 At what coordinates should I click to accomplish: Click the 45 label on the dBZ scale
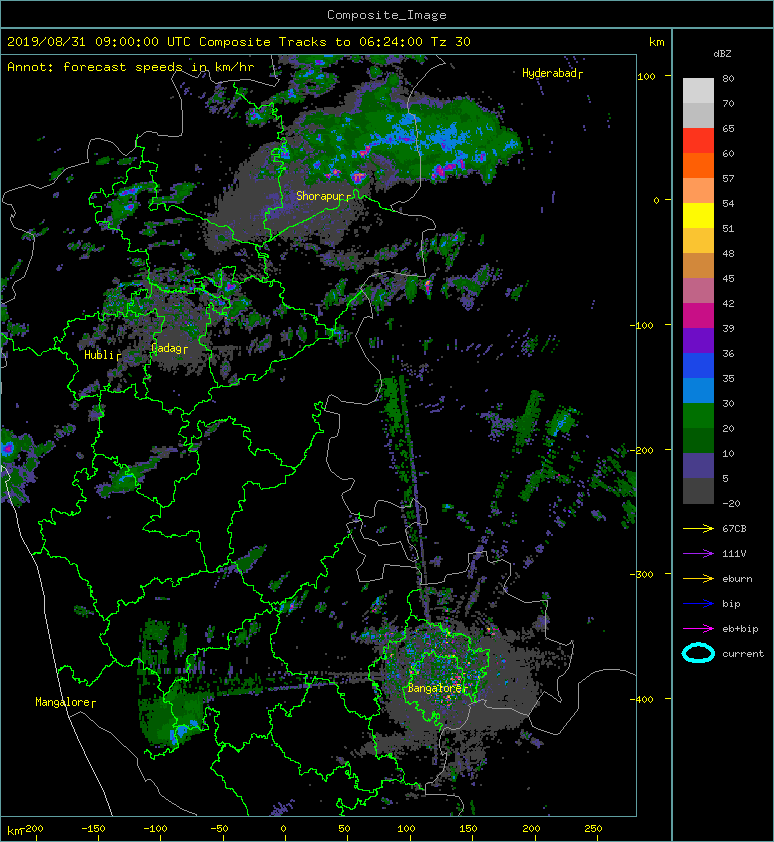pyautogui.click(x=728, y=279)
